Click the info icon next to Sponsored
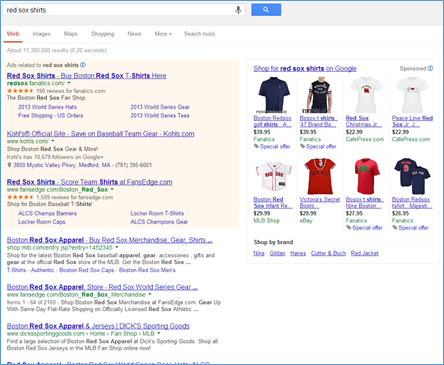 coord(430,68)
